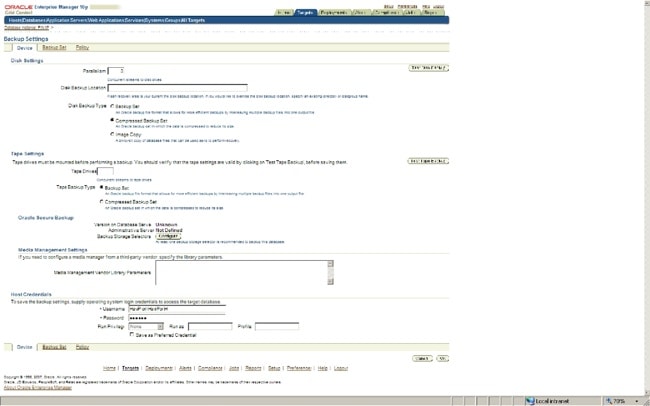Open the Run Privilege dropdown
This screenshot has width=650, height=406.
click(146, 327)
